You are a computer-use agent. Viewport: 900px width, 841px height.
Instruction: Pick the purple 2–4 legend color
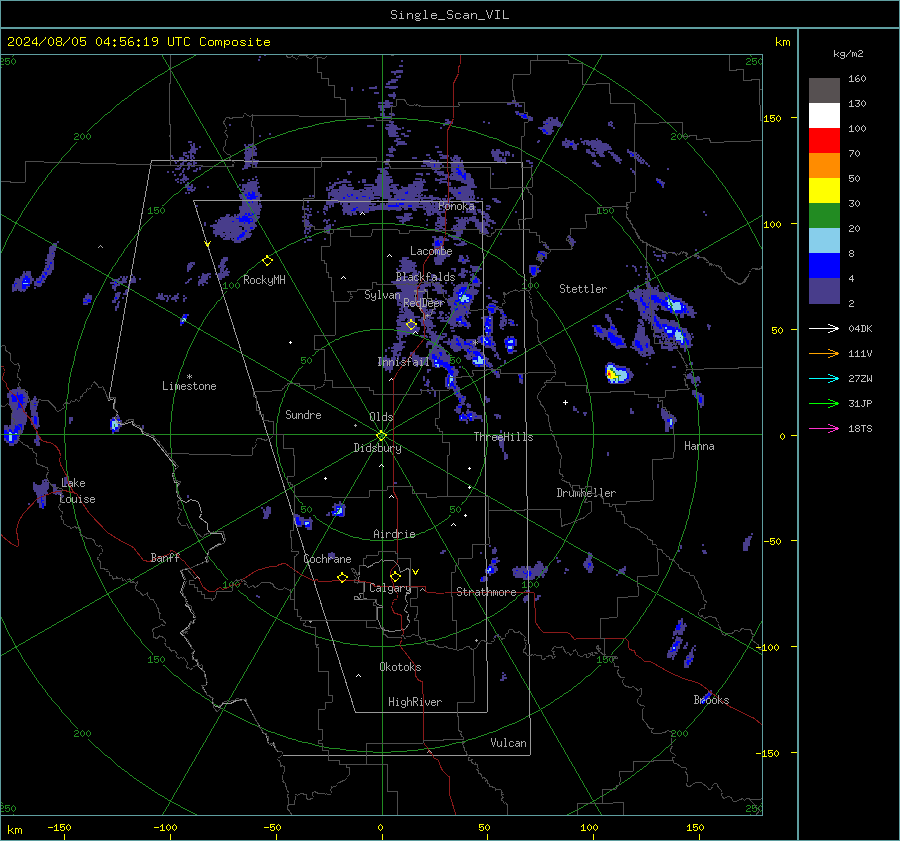[824, 291]
